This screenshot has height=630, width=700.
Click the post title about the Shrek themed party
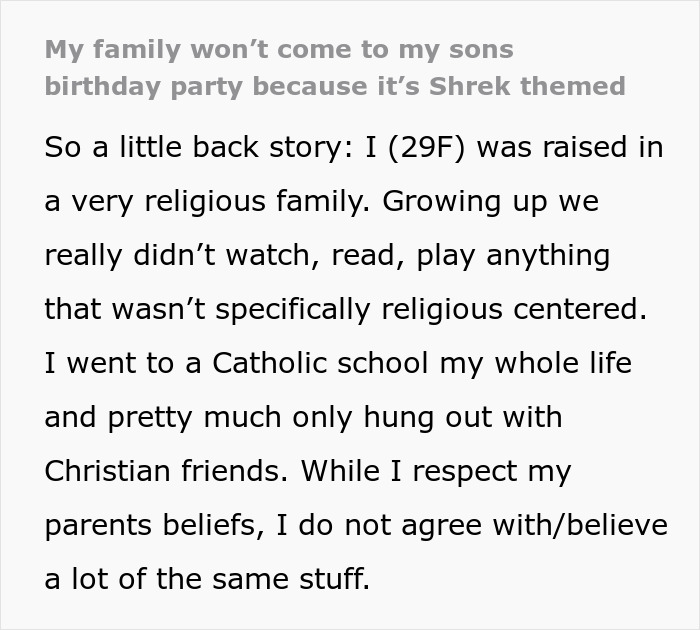point(335,68)
